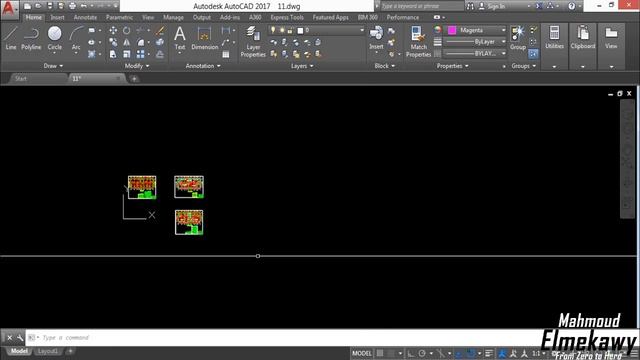The width and height of the screenshot is (640, 360).
Task: Click the Erase tool icon
Action: coord(160,31)
